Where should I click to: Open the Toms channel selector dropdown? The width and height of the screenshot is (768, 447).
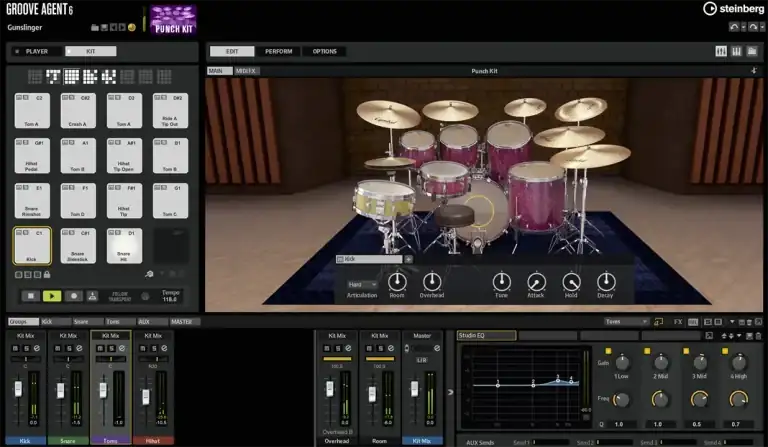pyautogui.click(x=626, y=322)
